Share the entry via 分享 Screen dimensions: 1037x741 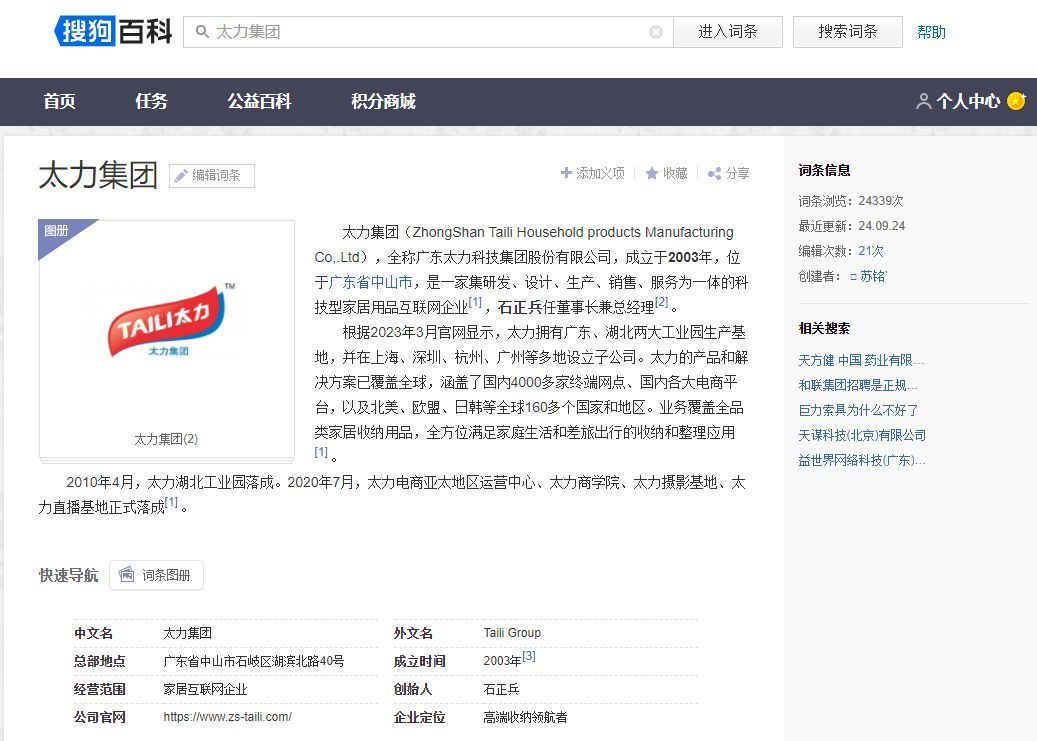click(x=729, y=173)
